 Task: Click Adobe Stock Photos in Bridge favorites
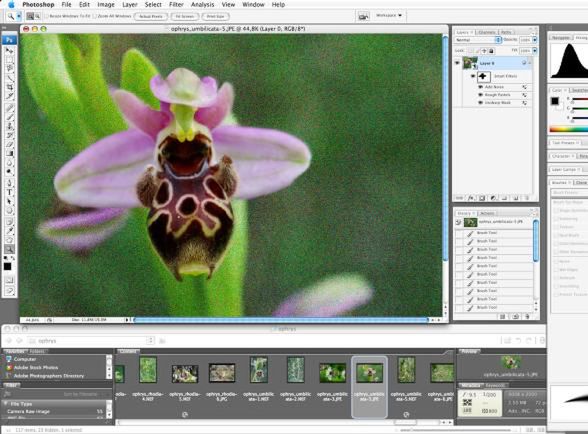coord(36,367)
